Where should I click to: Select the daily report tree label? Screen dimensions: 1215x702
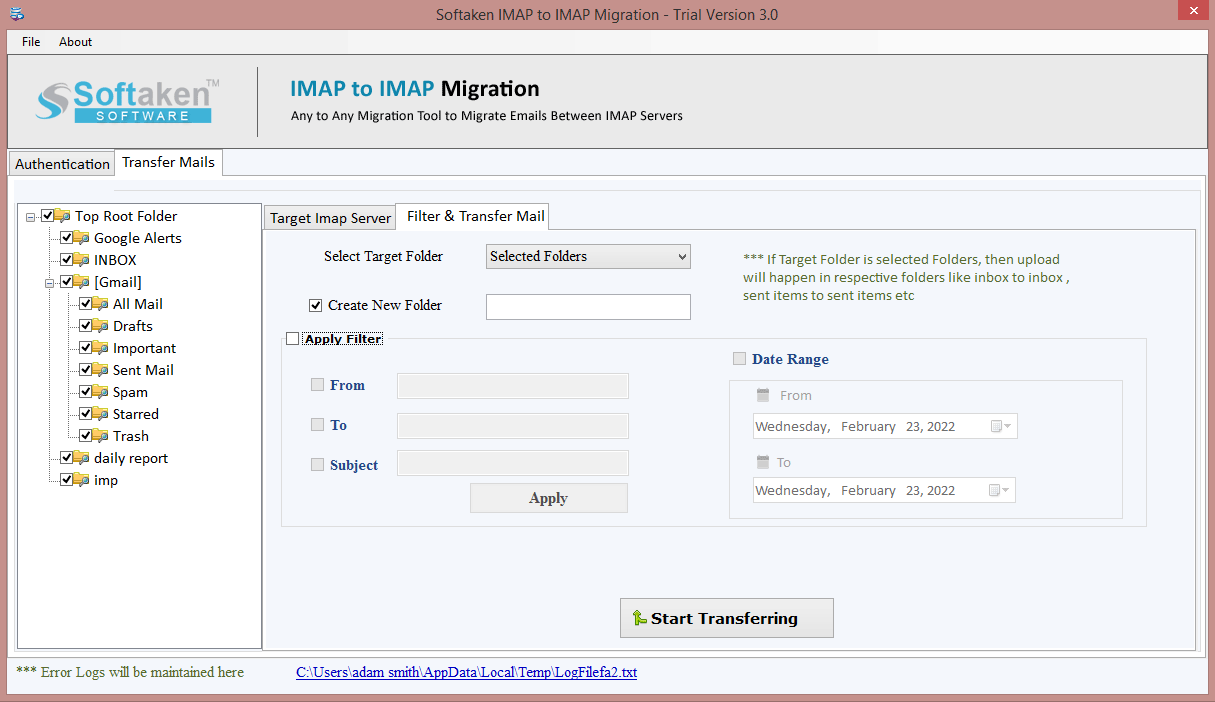[131, 458]
